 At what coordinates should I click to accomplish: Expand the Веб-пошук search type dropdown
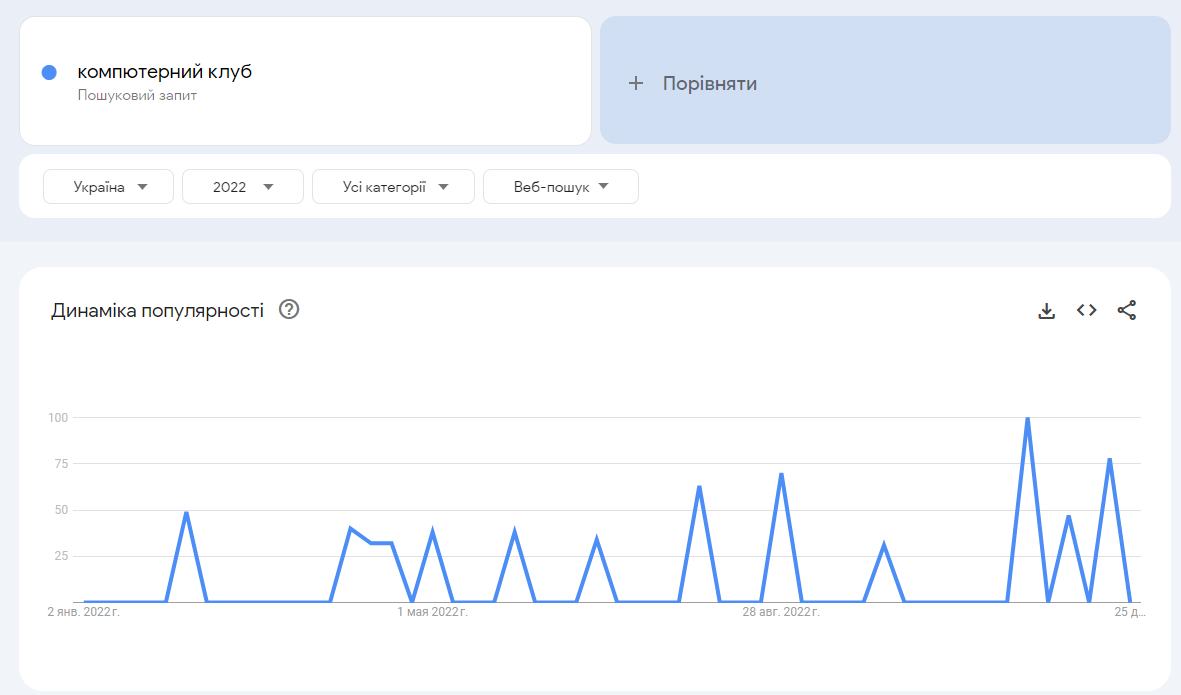coord(561,187)
